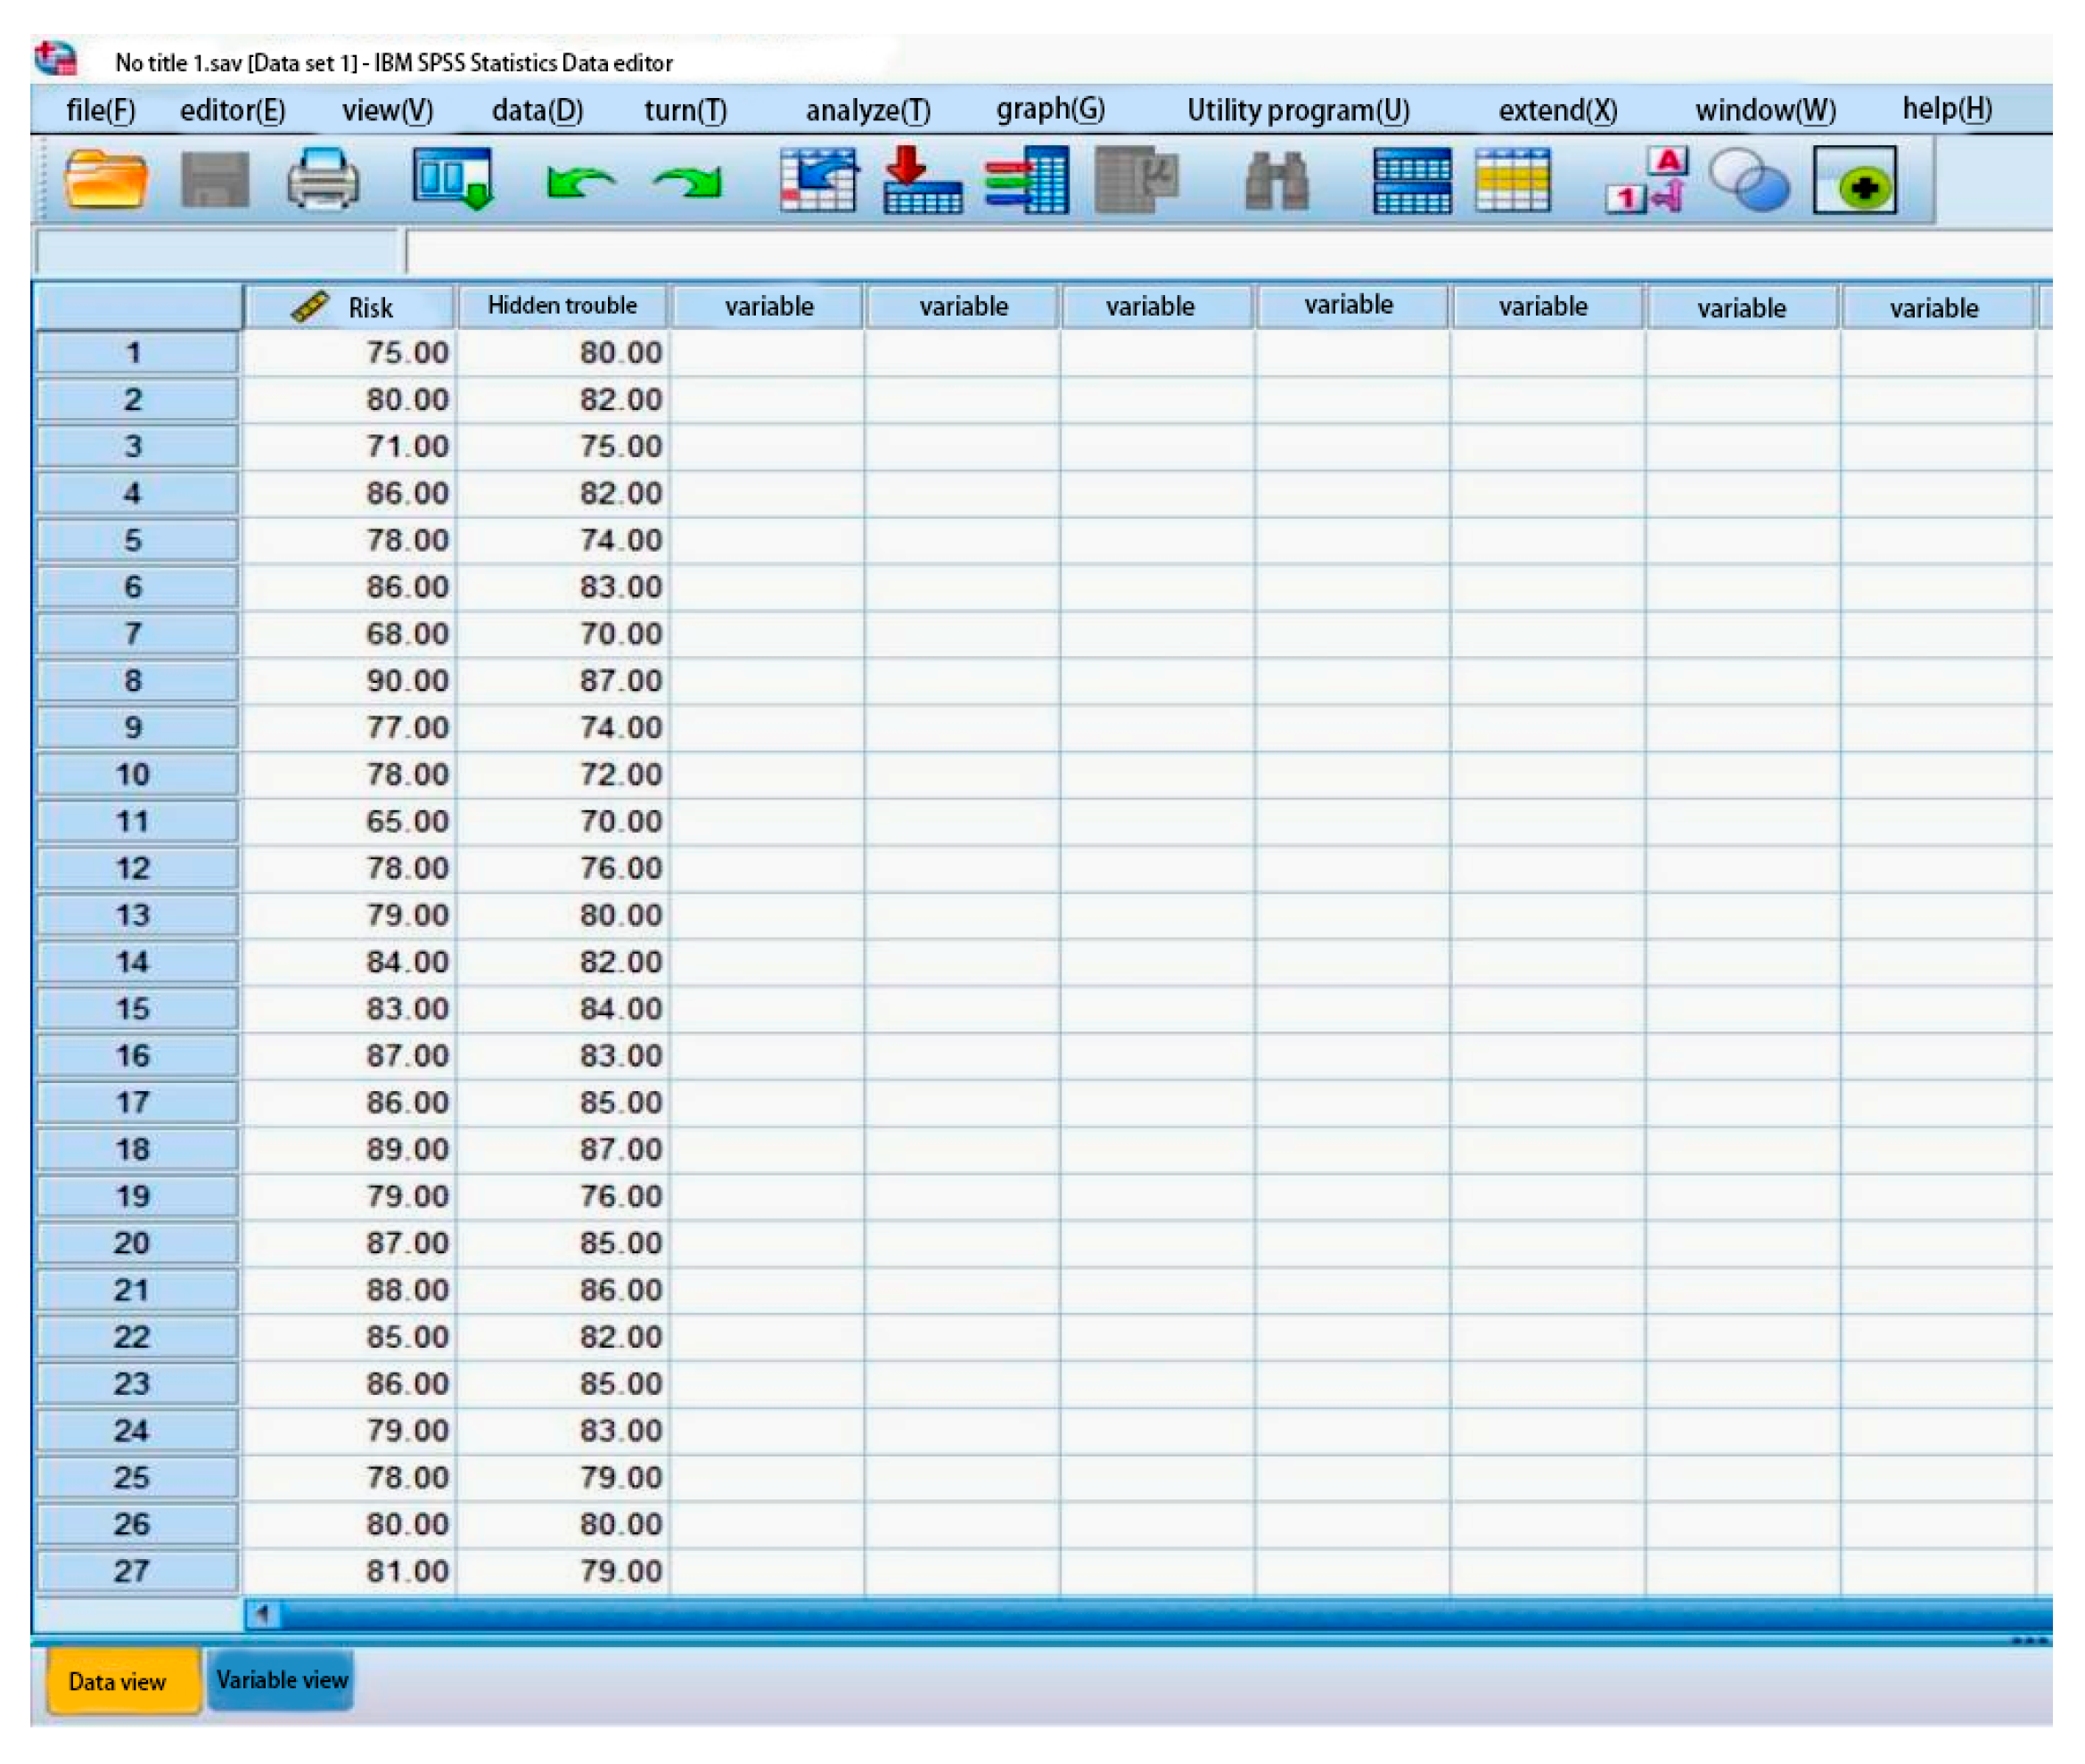Click Risk cell 89.00 in row 18
This screenshot has height=1764, width=2085.
(350, 1149)
